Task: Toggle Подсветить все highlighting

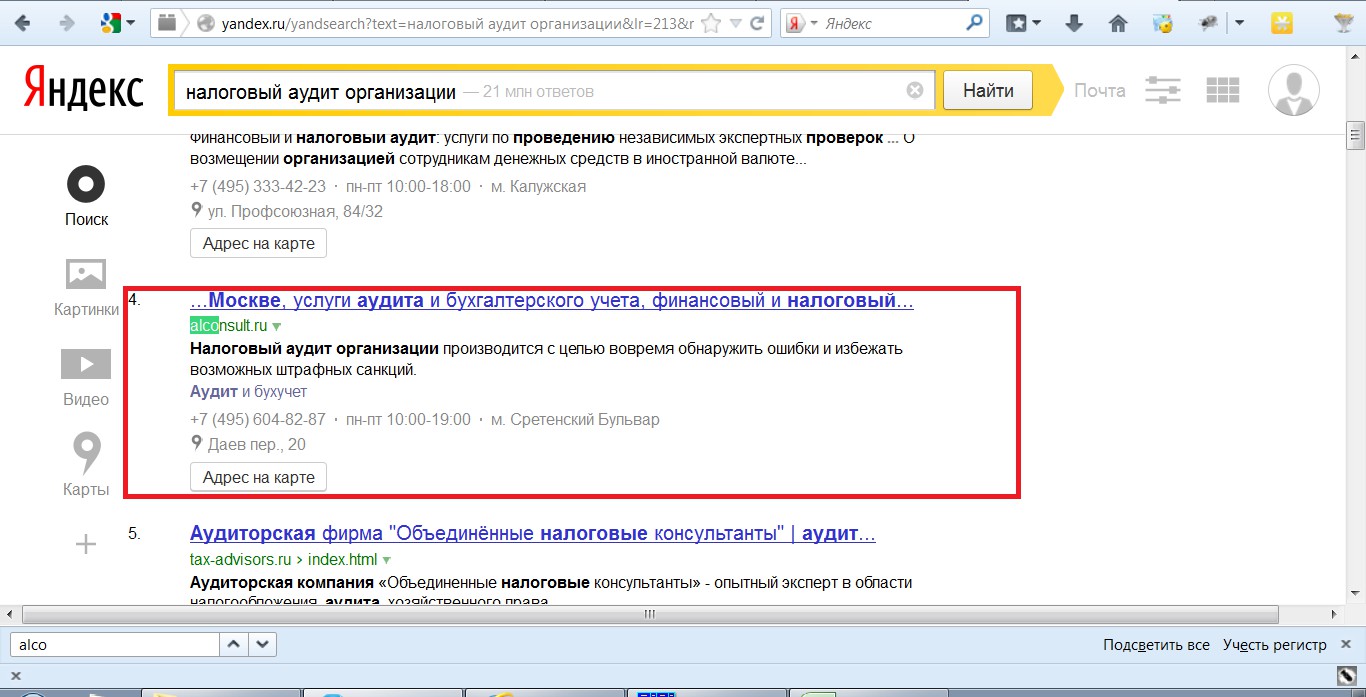Action: pos(1156,645)
